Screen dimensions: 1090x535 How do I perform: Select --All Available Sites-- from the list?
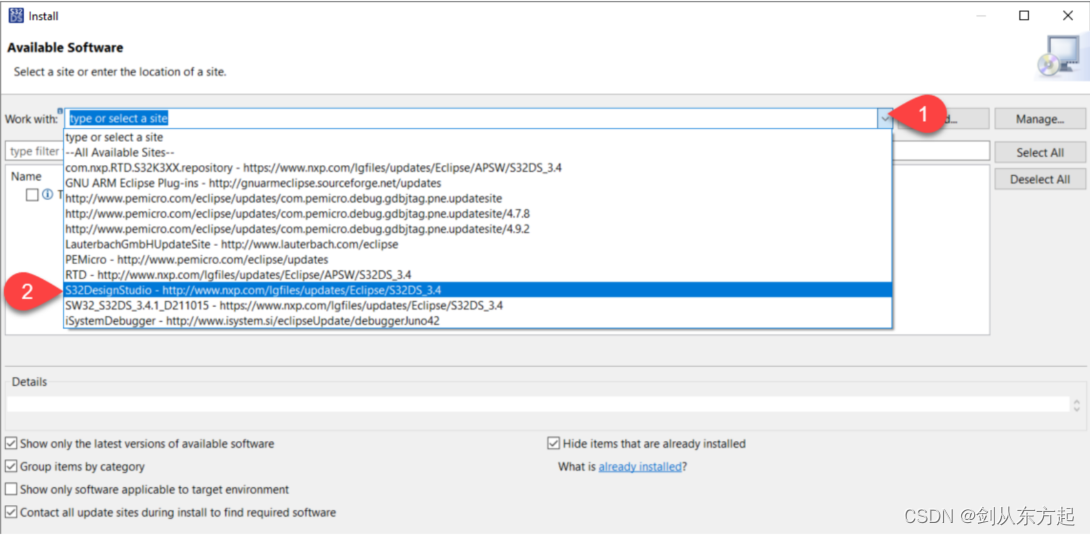click(x=477, y=153)
